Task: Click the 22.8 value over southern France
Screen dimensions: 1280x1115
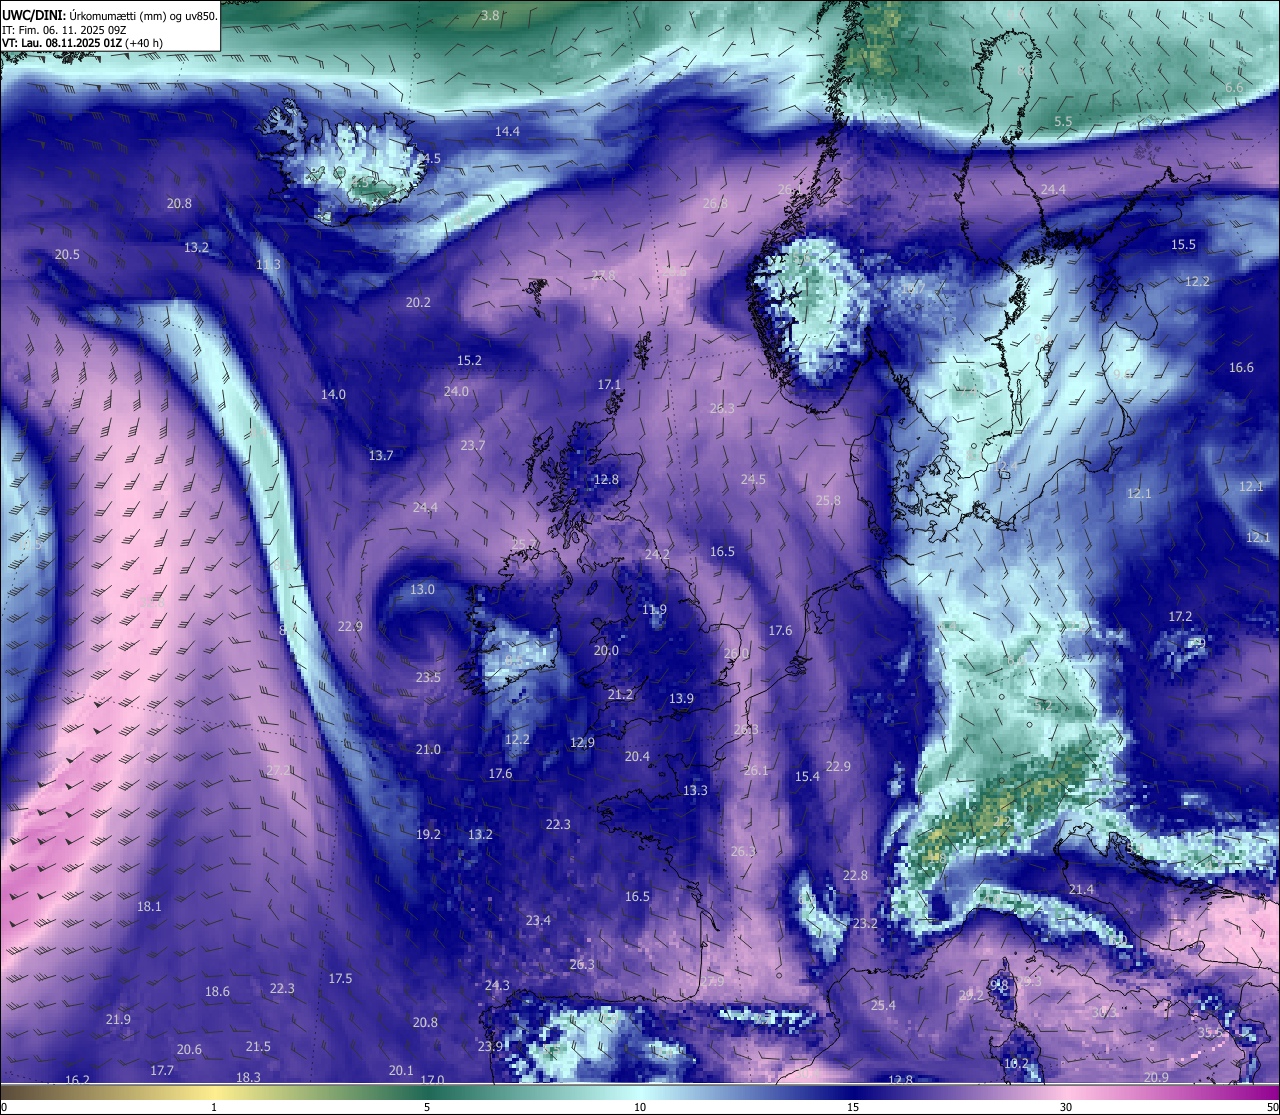Action: [855, 876]
